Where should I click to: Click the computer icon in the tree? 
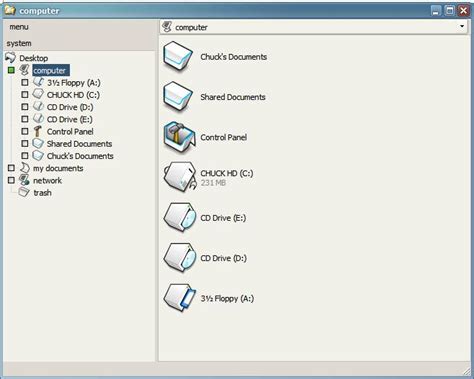click(24, 70)
